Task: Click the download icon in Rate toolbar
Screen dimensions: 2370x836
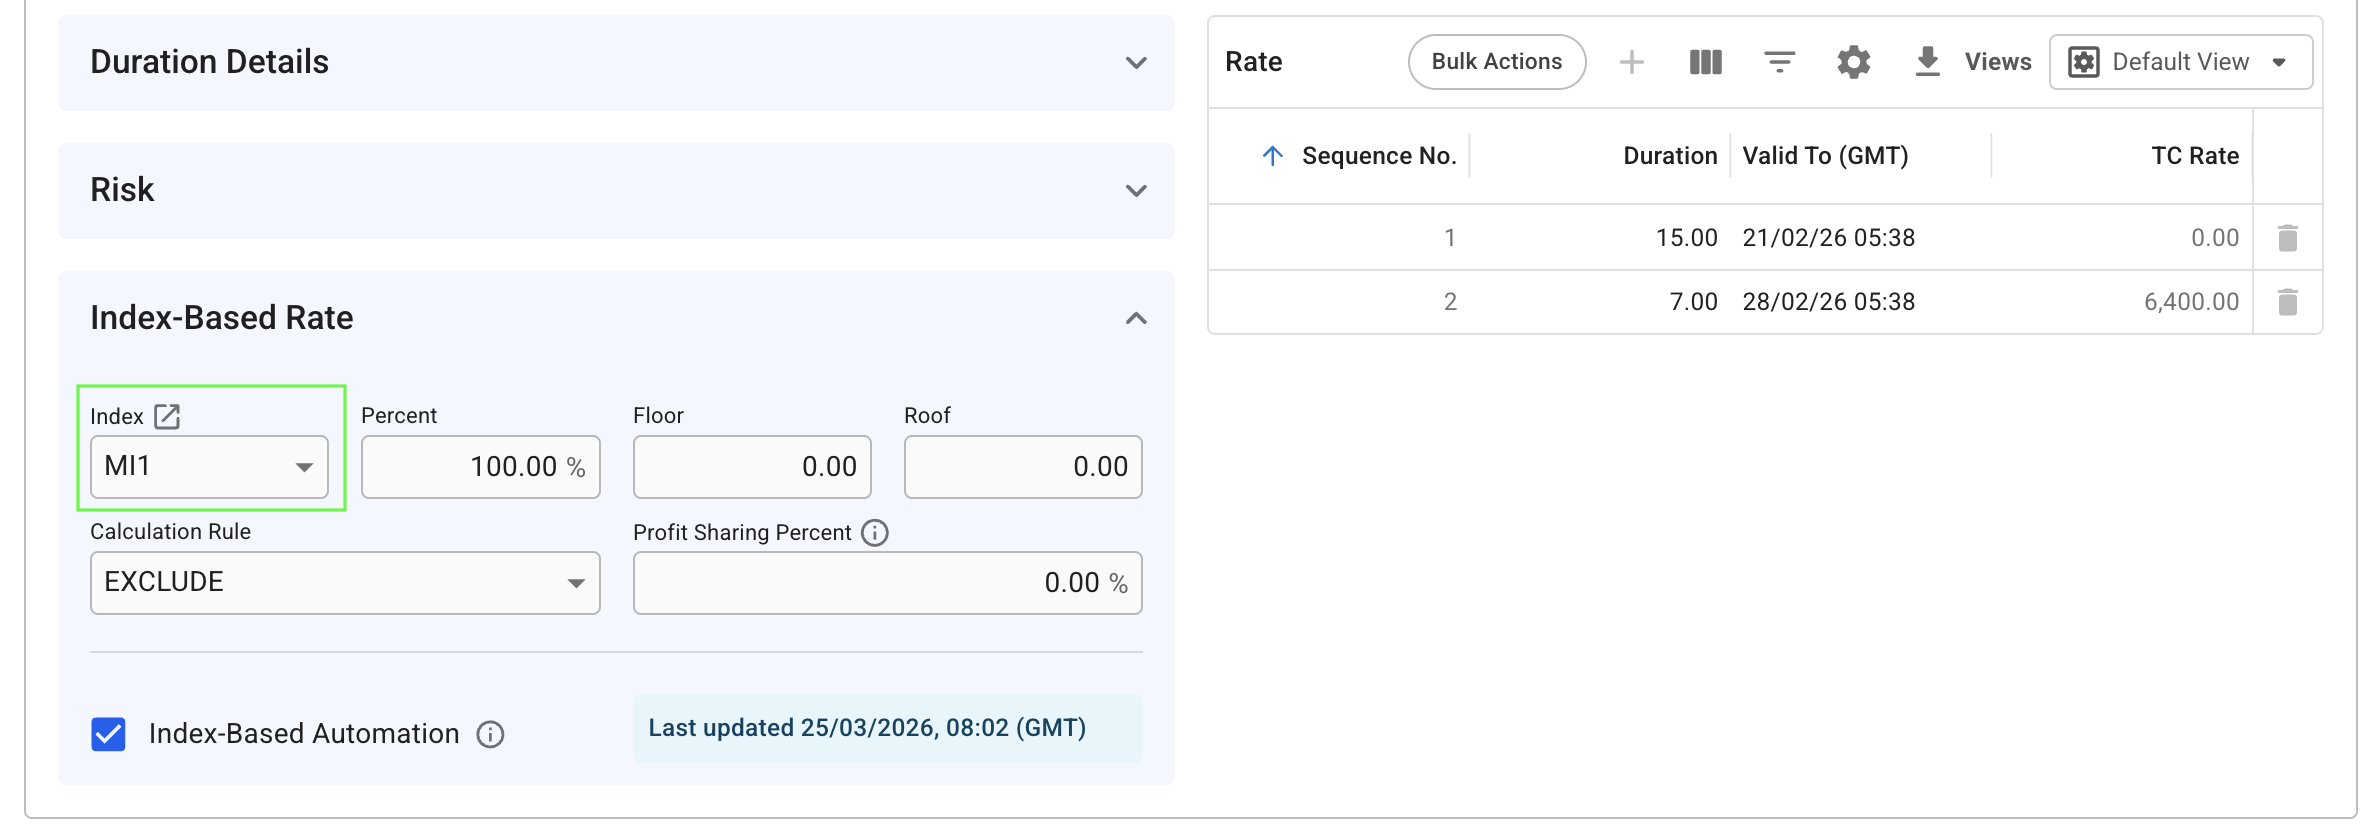Action: [x=1927, y=62]
